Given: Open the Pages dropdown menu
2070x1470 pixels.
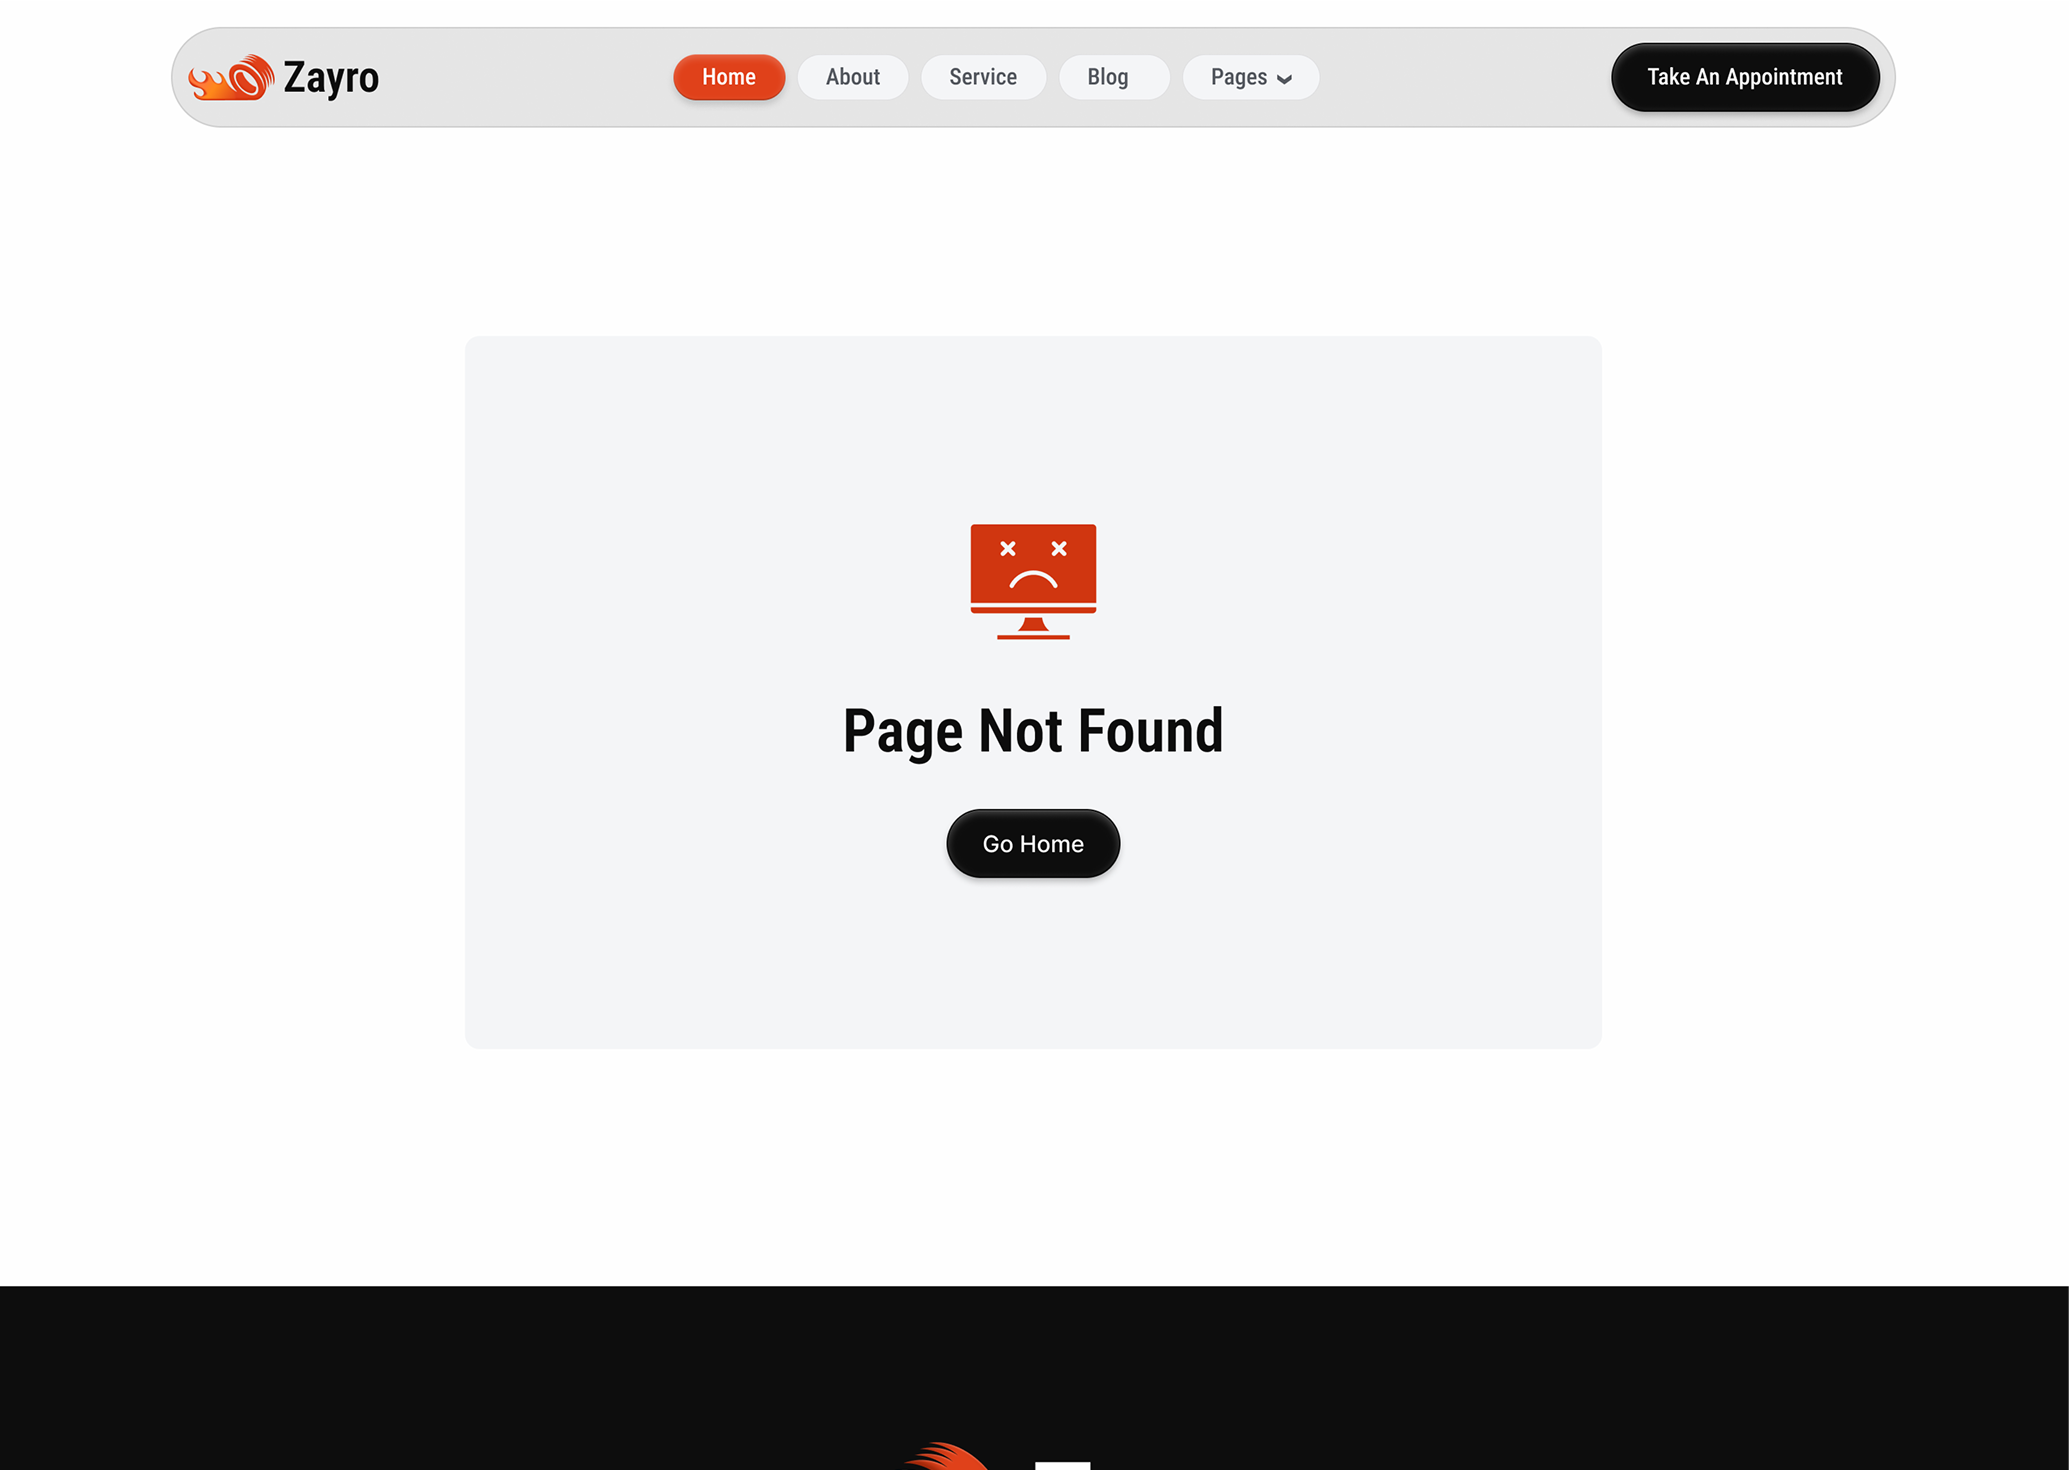Looking at the screenshot, I should pos(1251,77).
